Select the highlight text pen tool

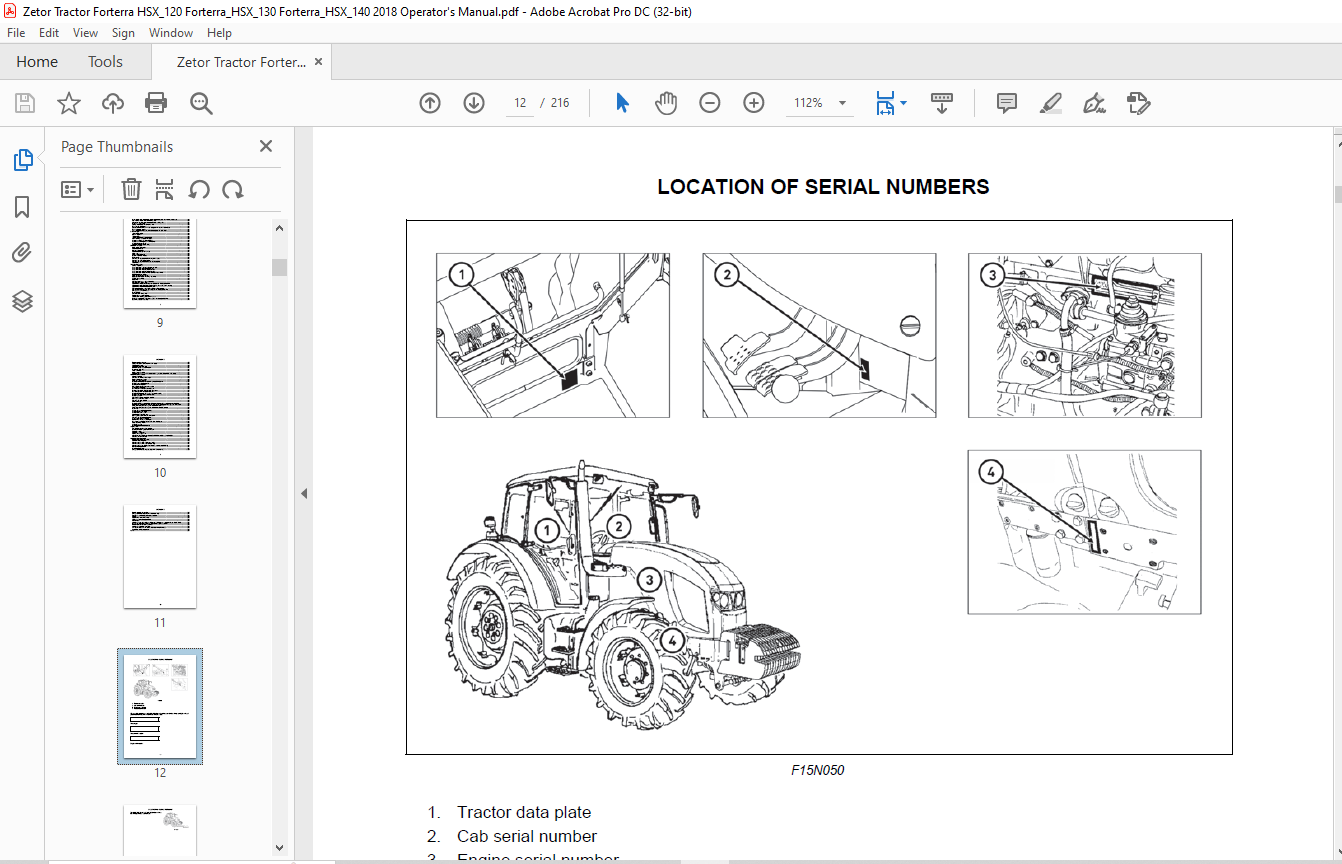[1050, 103]
